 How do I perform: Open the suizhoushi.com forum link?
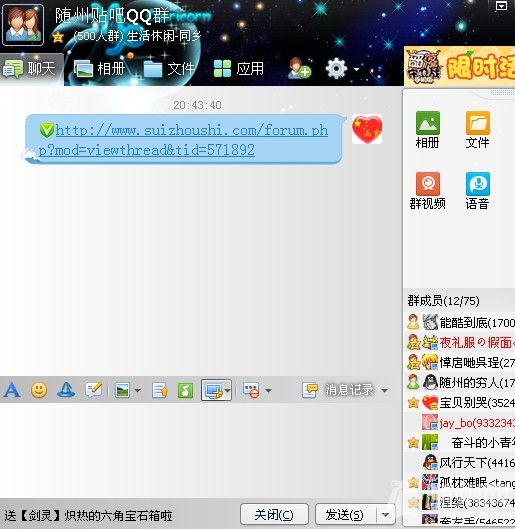point(184,140)
